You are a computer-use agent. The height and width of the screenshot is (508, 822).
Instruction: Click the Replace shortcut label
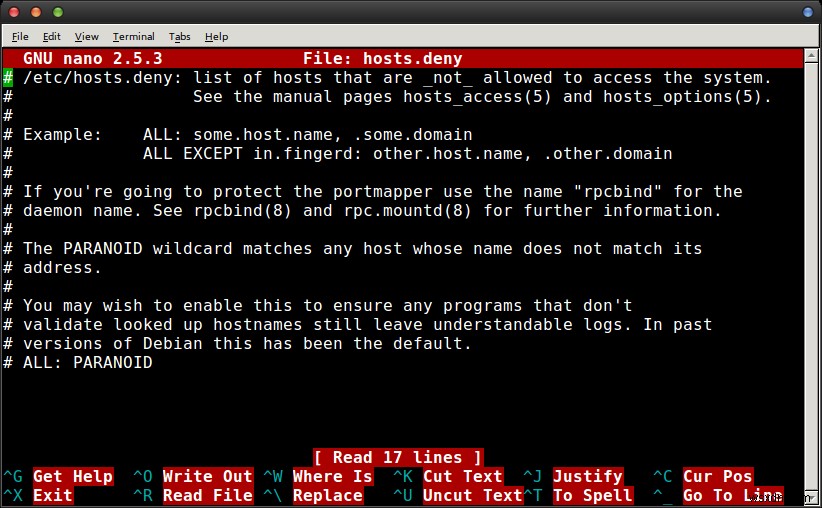click(x=328, y=495)
